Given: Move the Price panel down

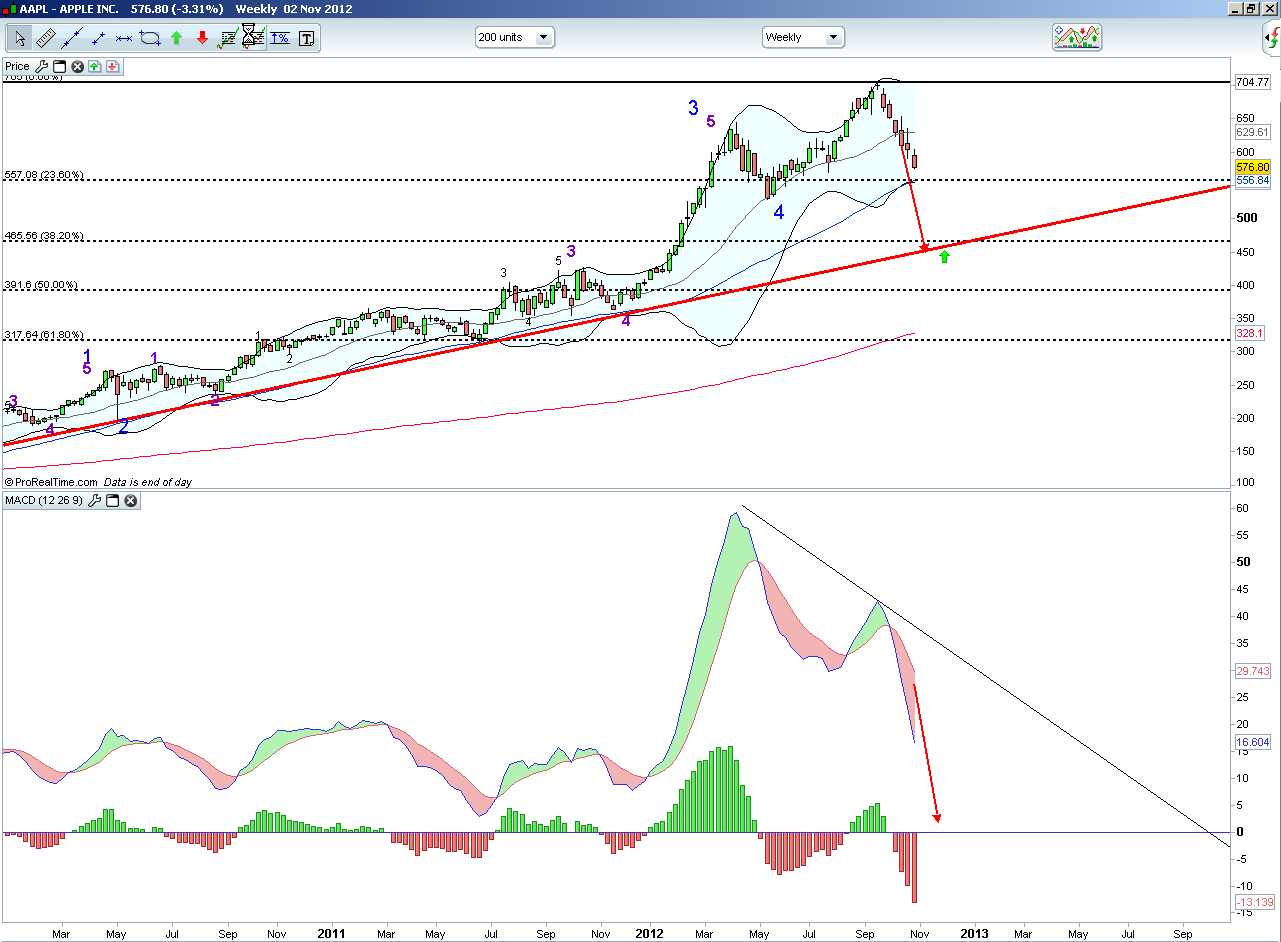Looking at the screenshot, I should click(x=112, y=67).
